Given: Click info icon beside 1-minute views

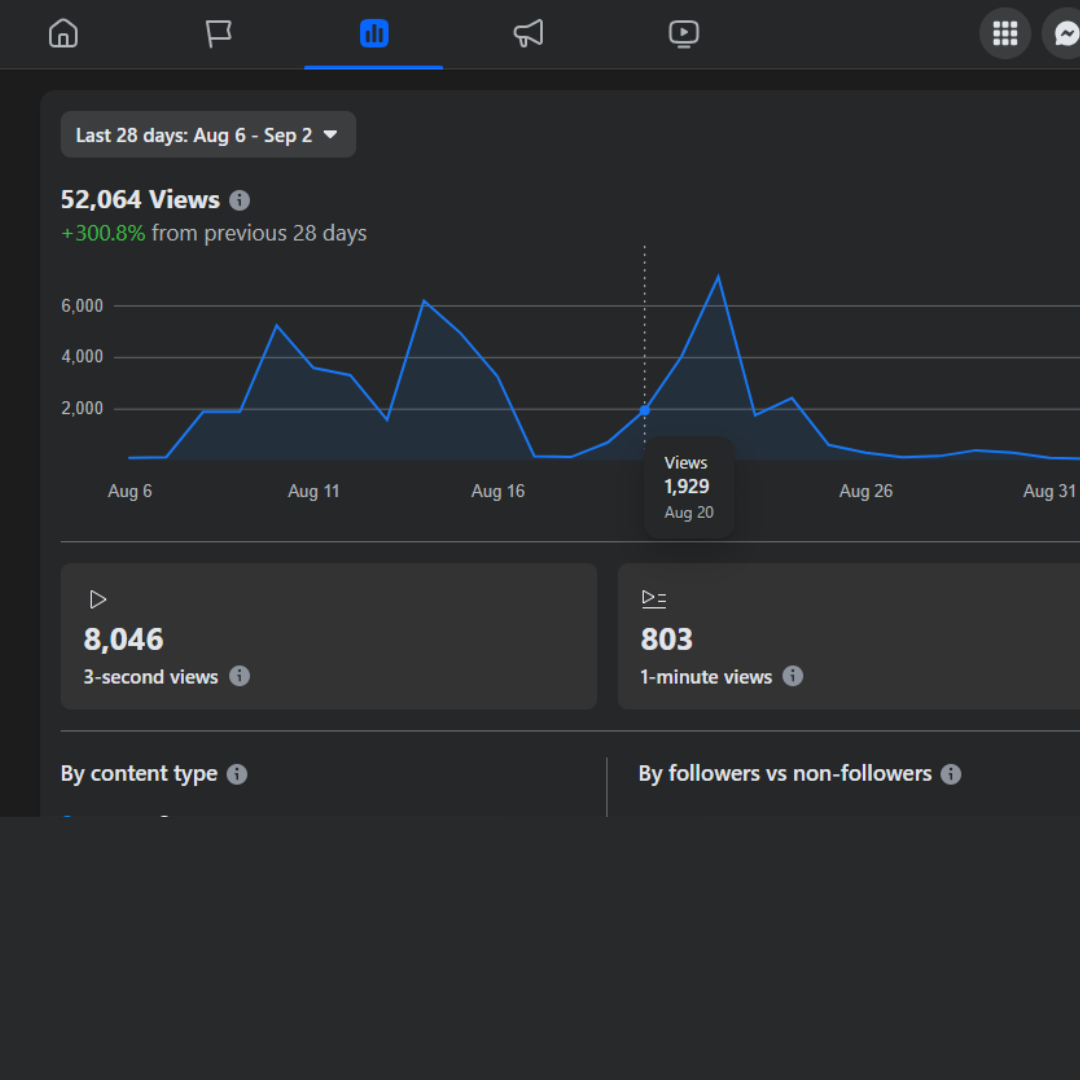Looking at the screenshot, I should (x=793, y=676).
